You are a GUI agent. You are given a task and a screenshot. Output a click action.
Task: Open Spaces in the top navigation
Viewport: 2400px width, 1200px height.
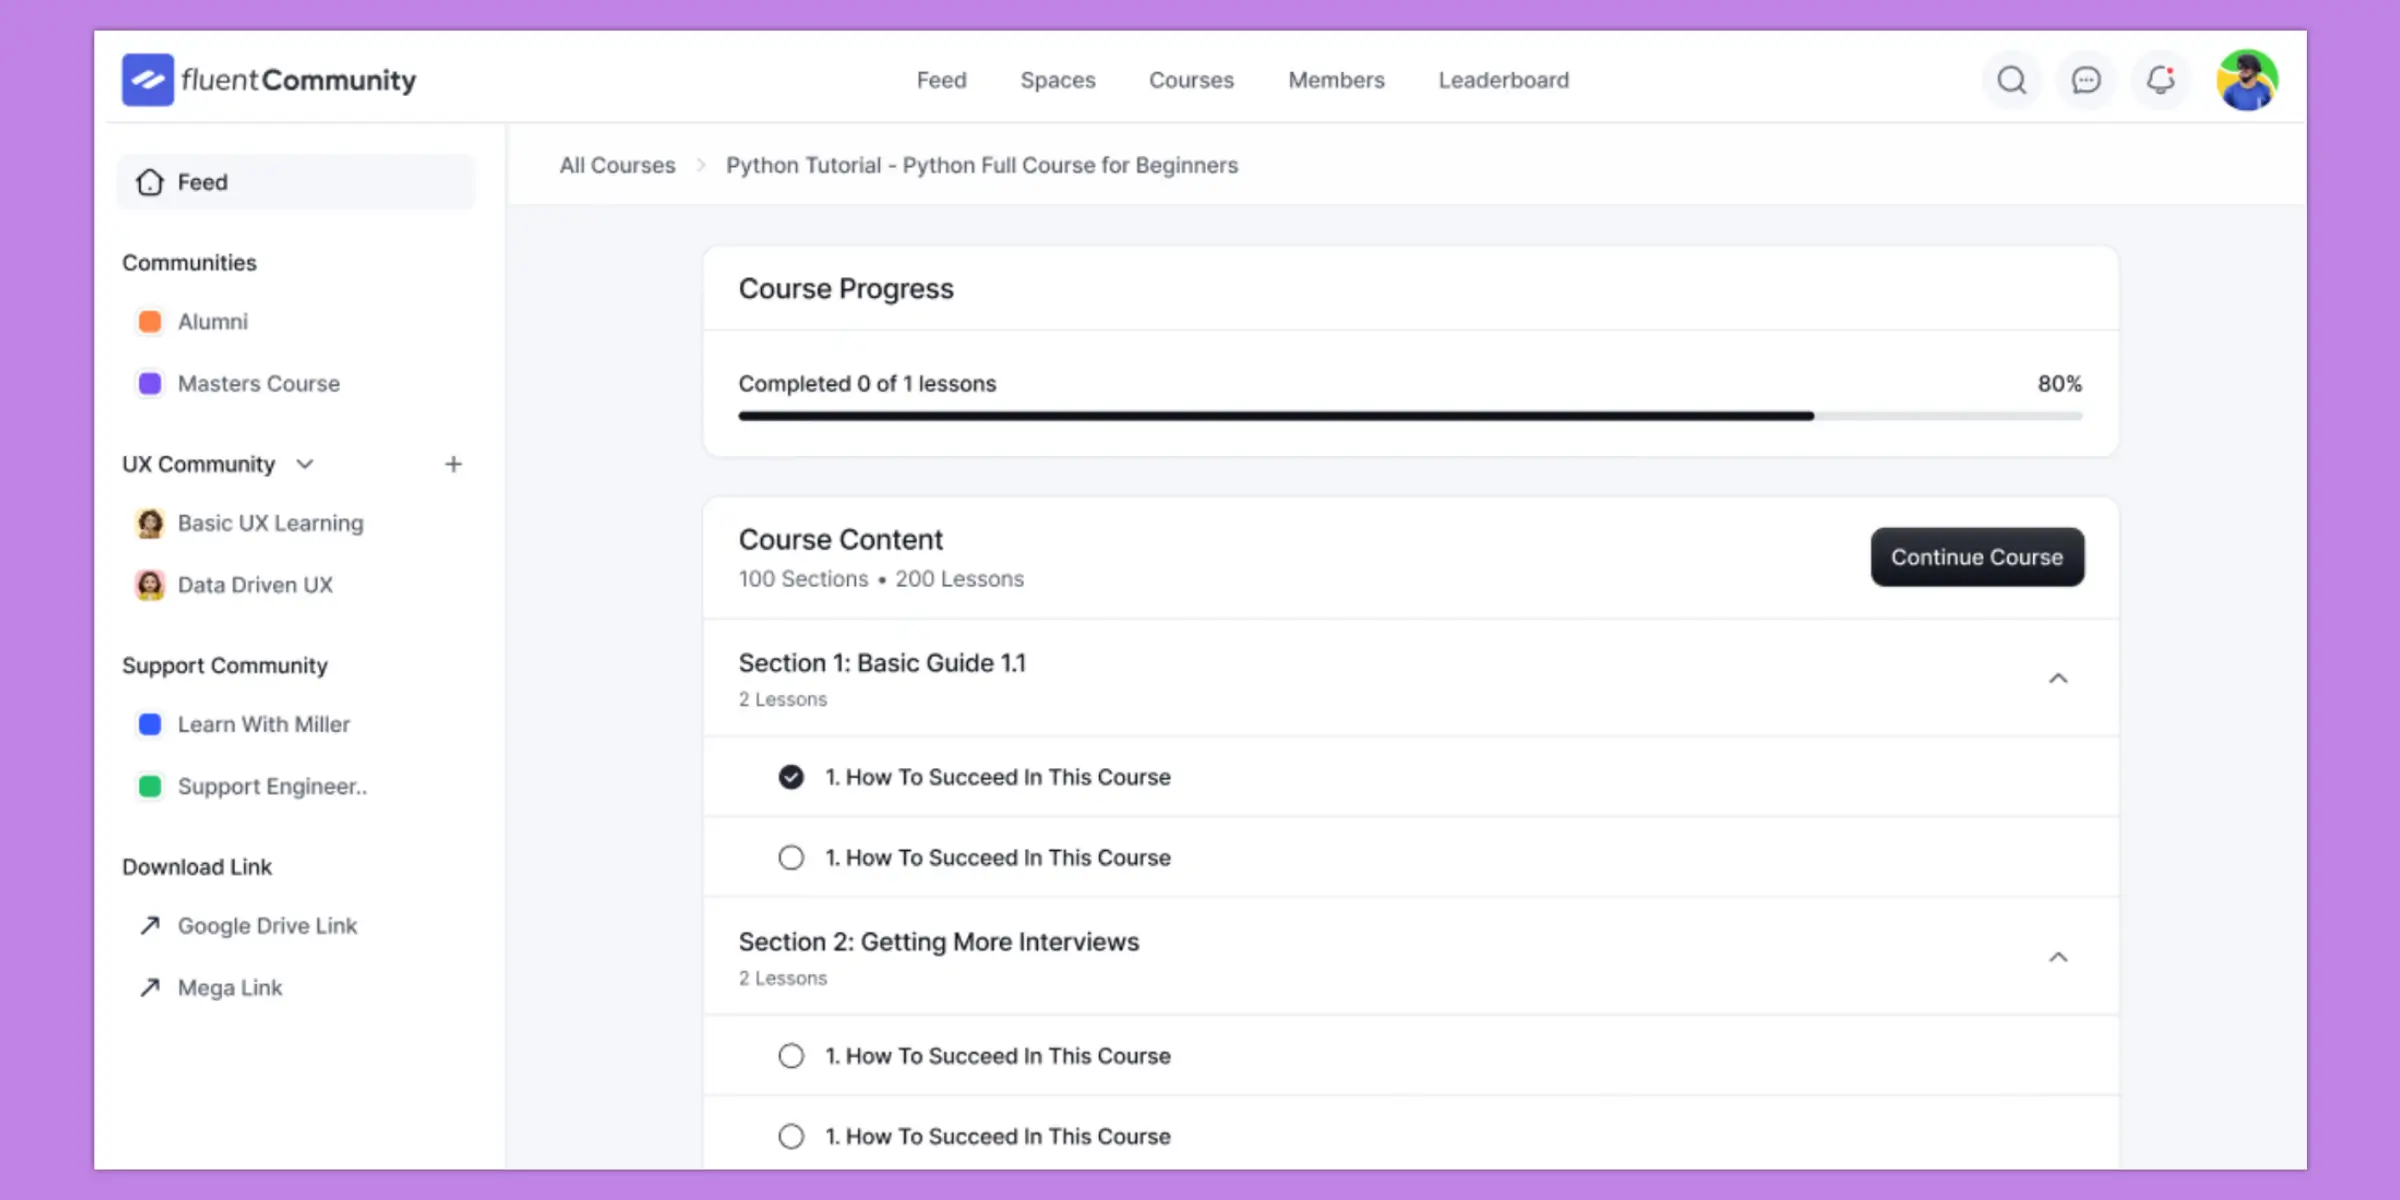click(x=1058, y=80)
